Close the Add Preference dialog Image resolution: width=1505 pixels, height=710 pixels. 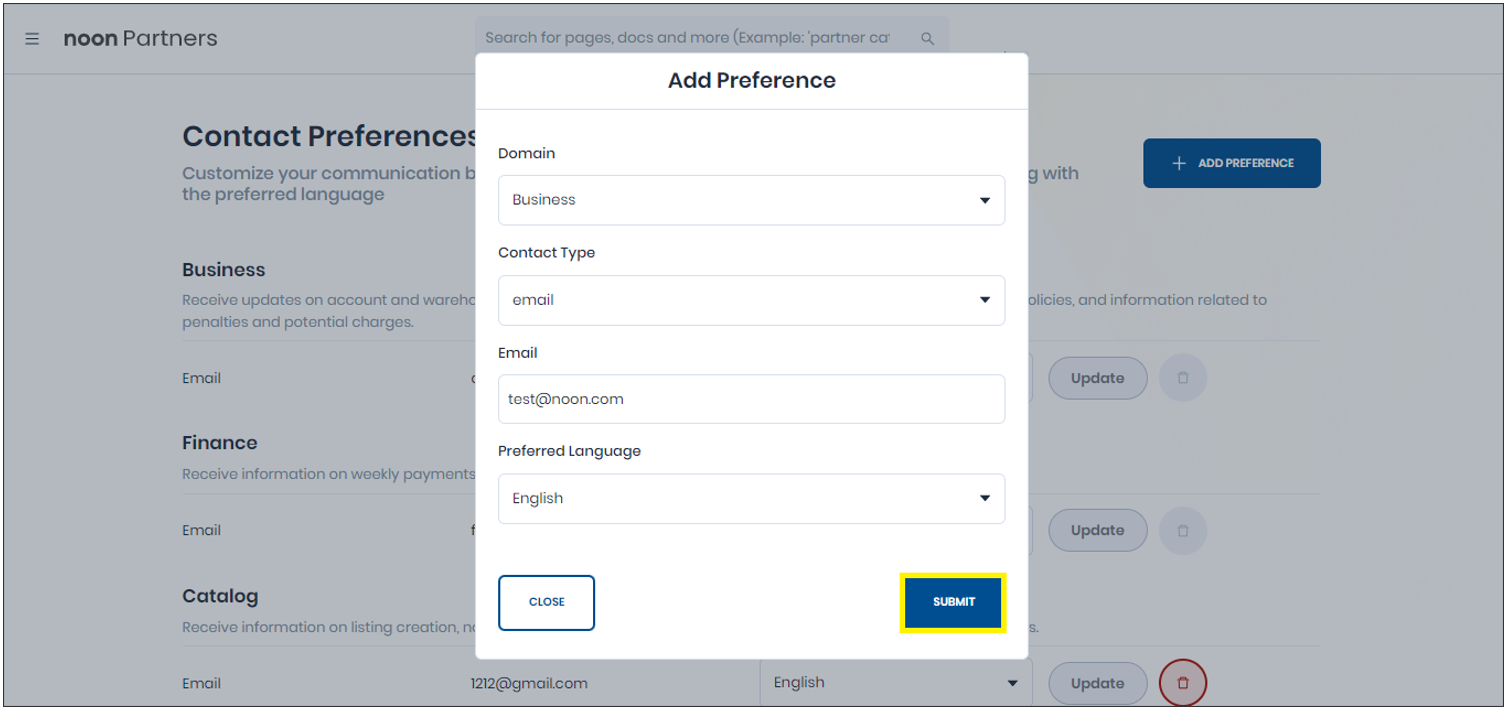[546, 602]
